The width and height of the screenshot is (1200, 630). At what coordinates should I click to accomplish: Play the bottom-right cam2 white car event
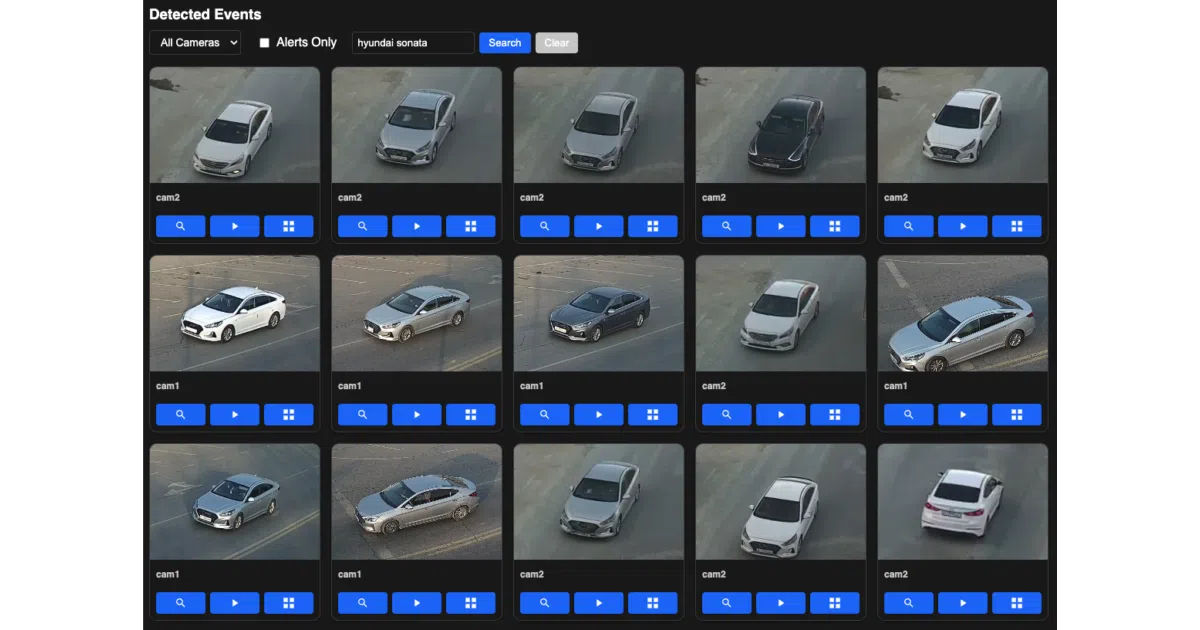(963, 603)
